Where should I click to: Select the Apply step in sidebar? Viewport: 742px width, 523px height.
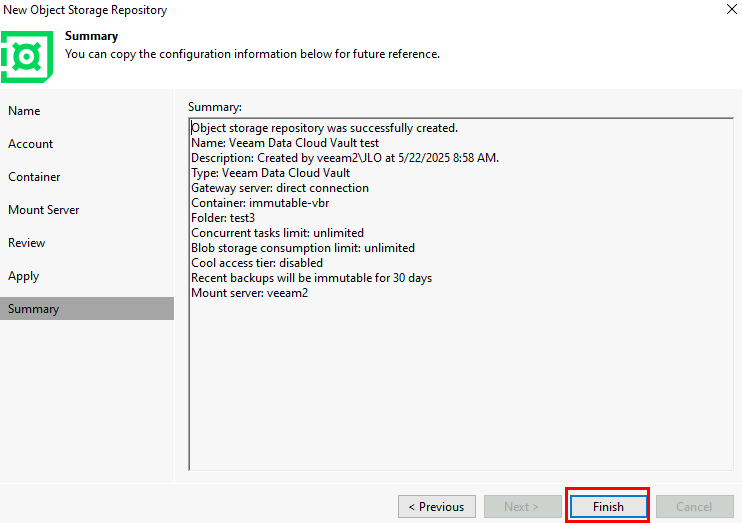click(x=24, y=276)
